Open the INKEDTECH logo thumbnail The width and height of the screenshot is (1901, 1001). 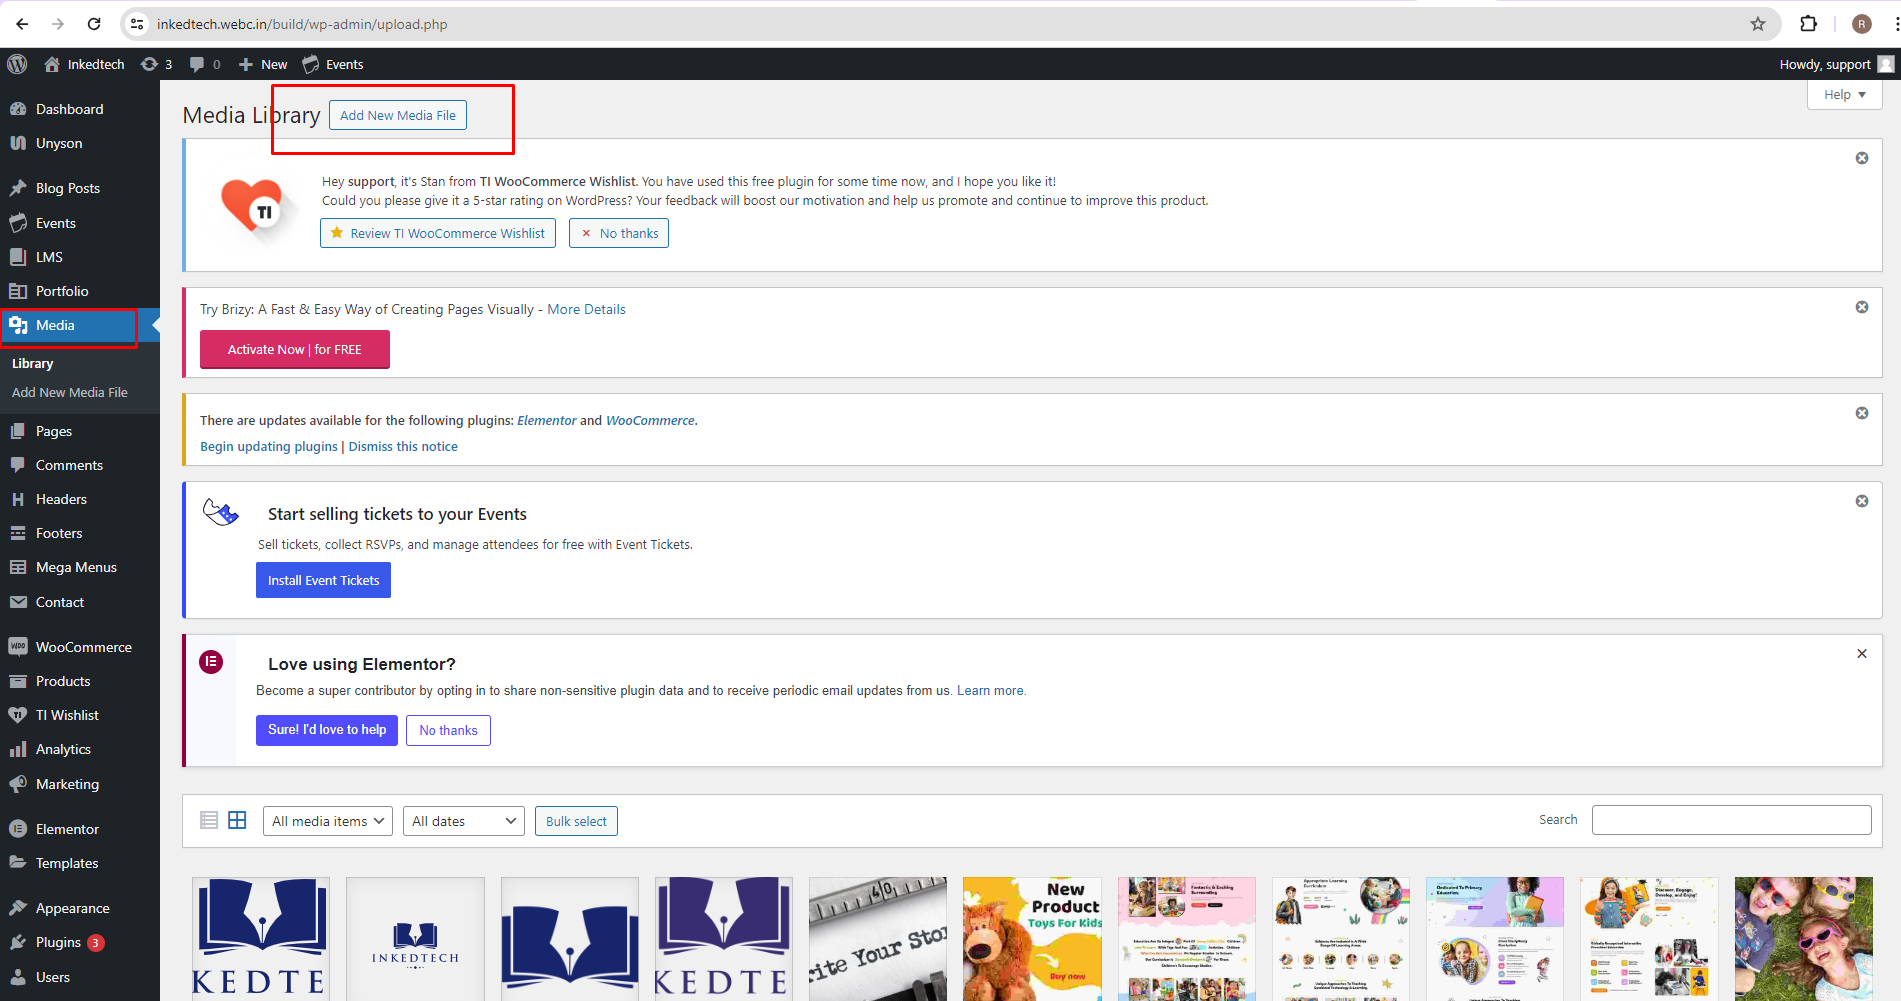(x=415, y=939)
